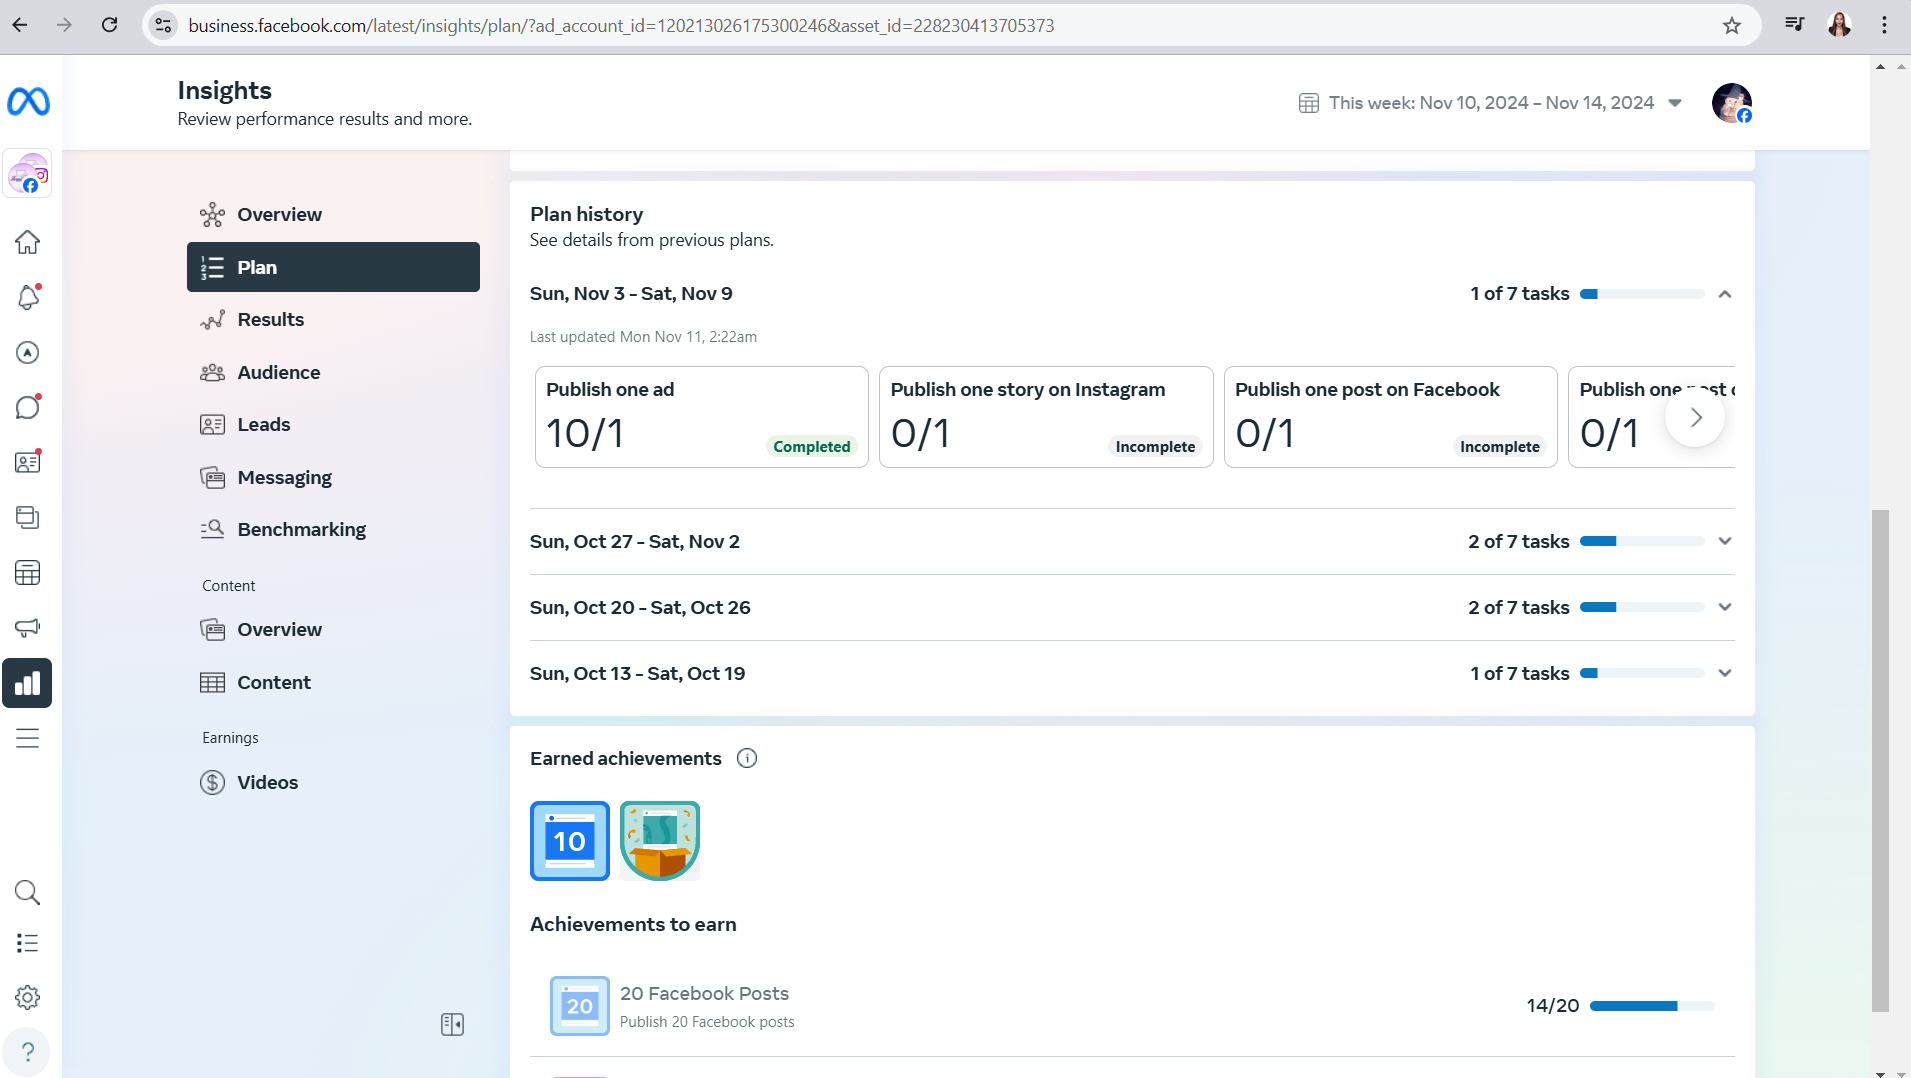The height and width of the screenshot is (1078, 1911).
Task: Click the Meta logo icon
Action: [28, 102]
